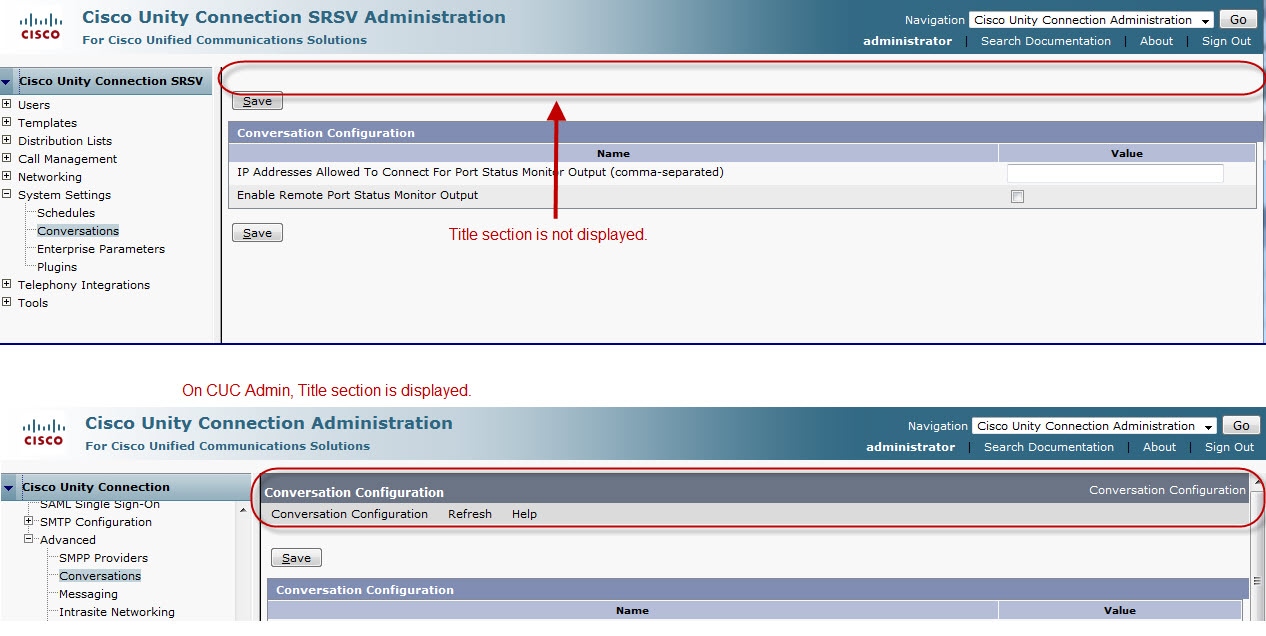
Task: Open the Refresh menu item
Action: coord(470,514)
